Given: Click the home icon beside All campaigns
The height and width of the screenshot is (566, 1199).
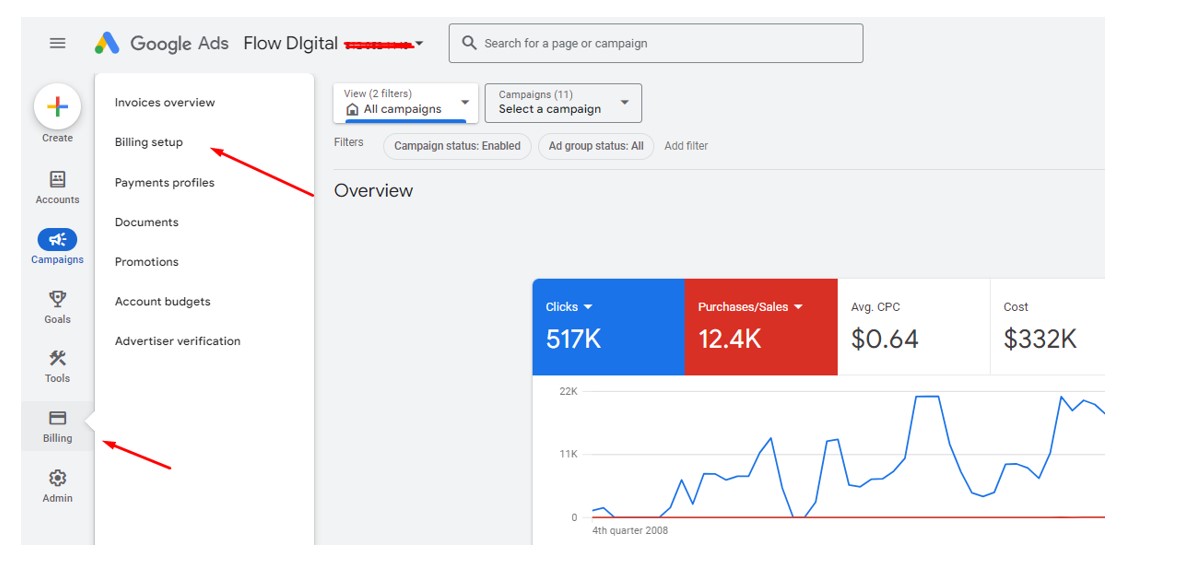Looking at the screenshot, I should [x=353, y=109].
